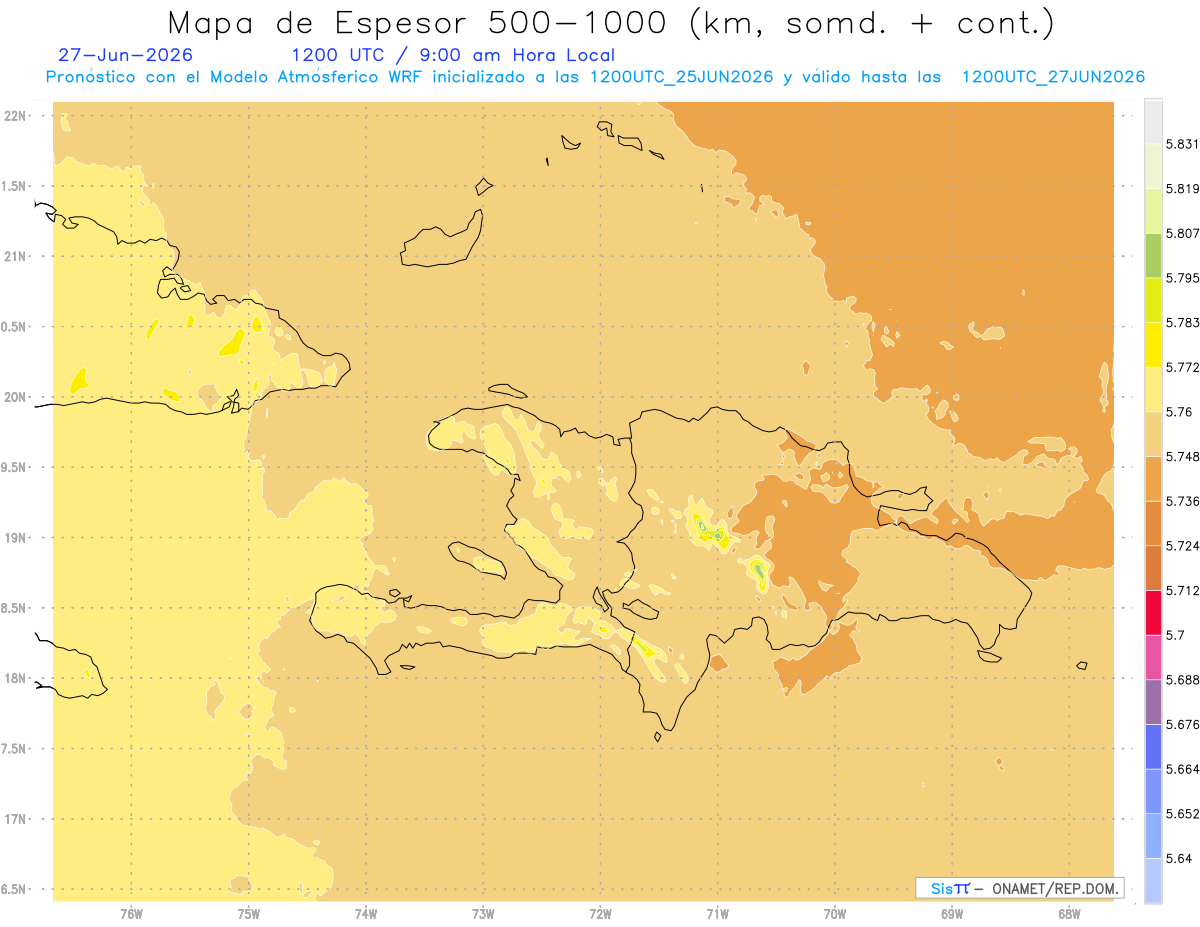This screenshot has height=927, width=1200.
Task: Click the latitude label 20N
Action: point(16,397)
